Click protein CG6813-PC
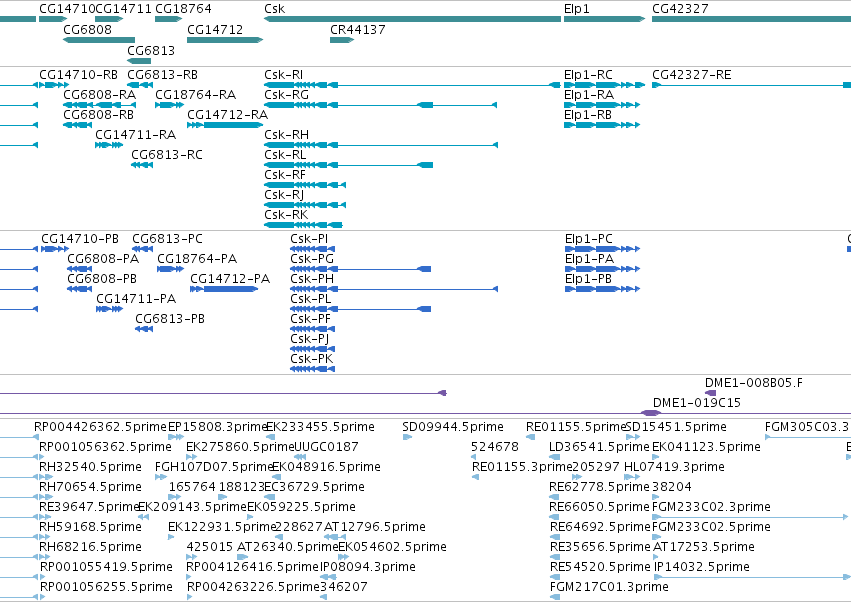The width and height of the screenshot is (851, 602). [x=142, y=249]
